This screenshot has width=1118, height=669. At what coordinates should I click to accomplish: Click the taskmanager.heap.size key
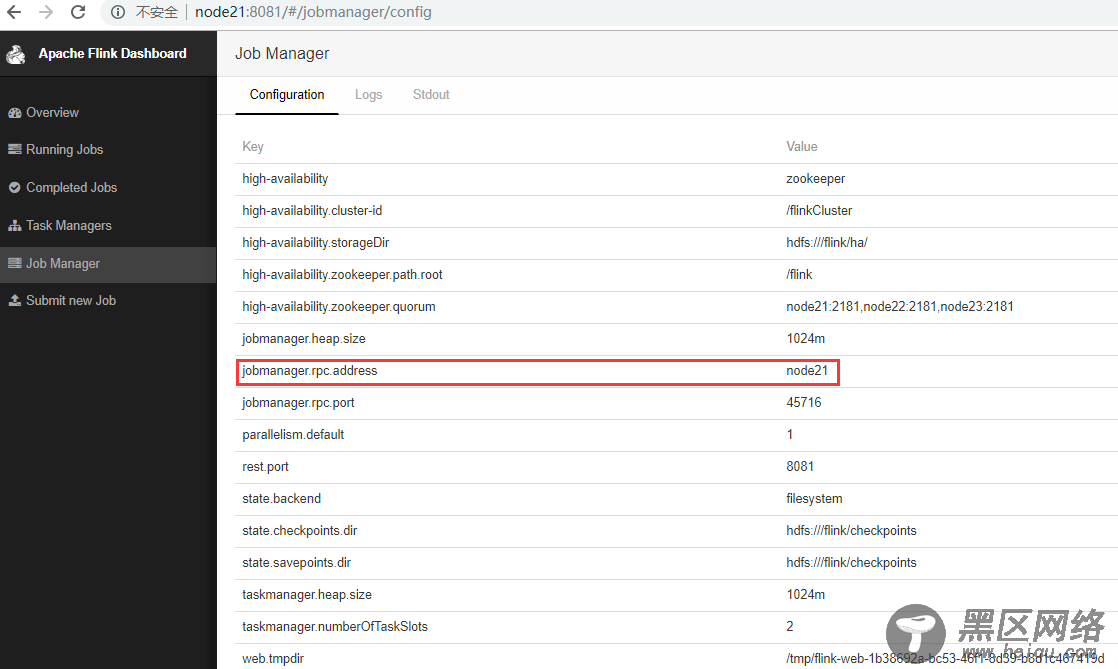tap(307, 595)
